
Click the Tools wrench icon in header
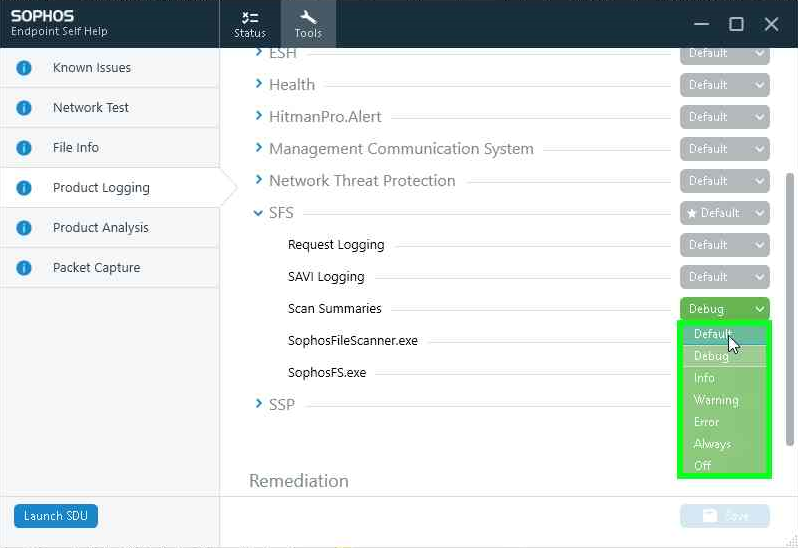[x=308, y=18]
